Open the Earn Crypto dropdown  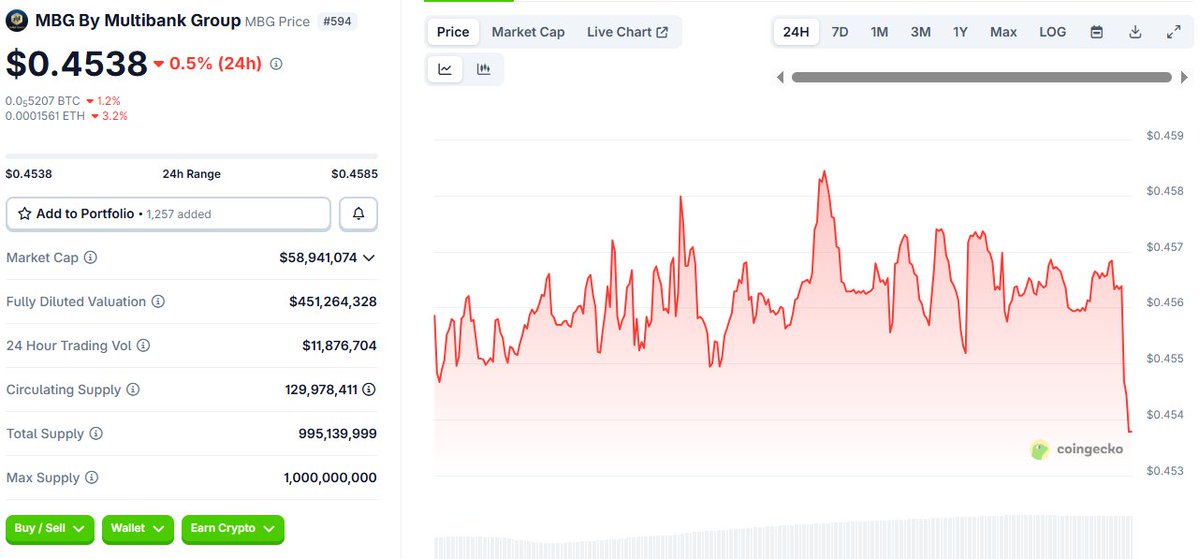click(x=233, y=528)
